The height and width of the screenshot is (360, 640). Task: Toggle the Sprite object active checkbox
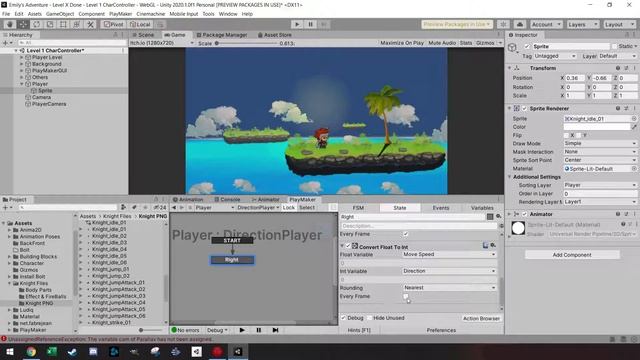527,47
